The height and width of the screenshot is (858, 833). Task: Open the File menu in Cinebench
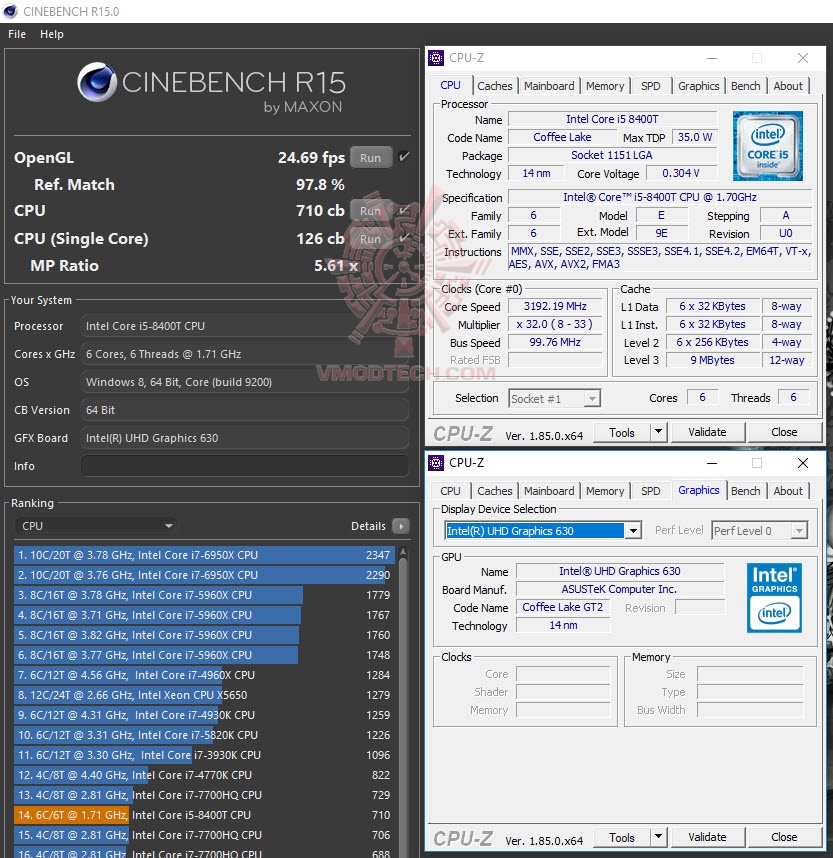point(17,34)
